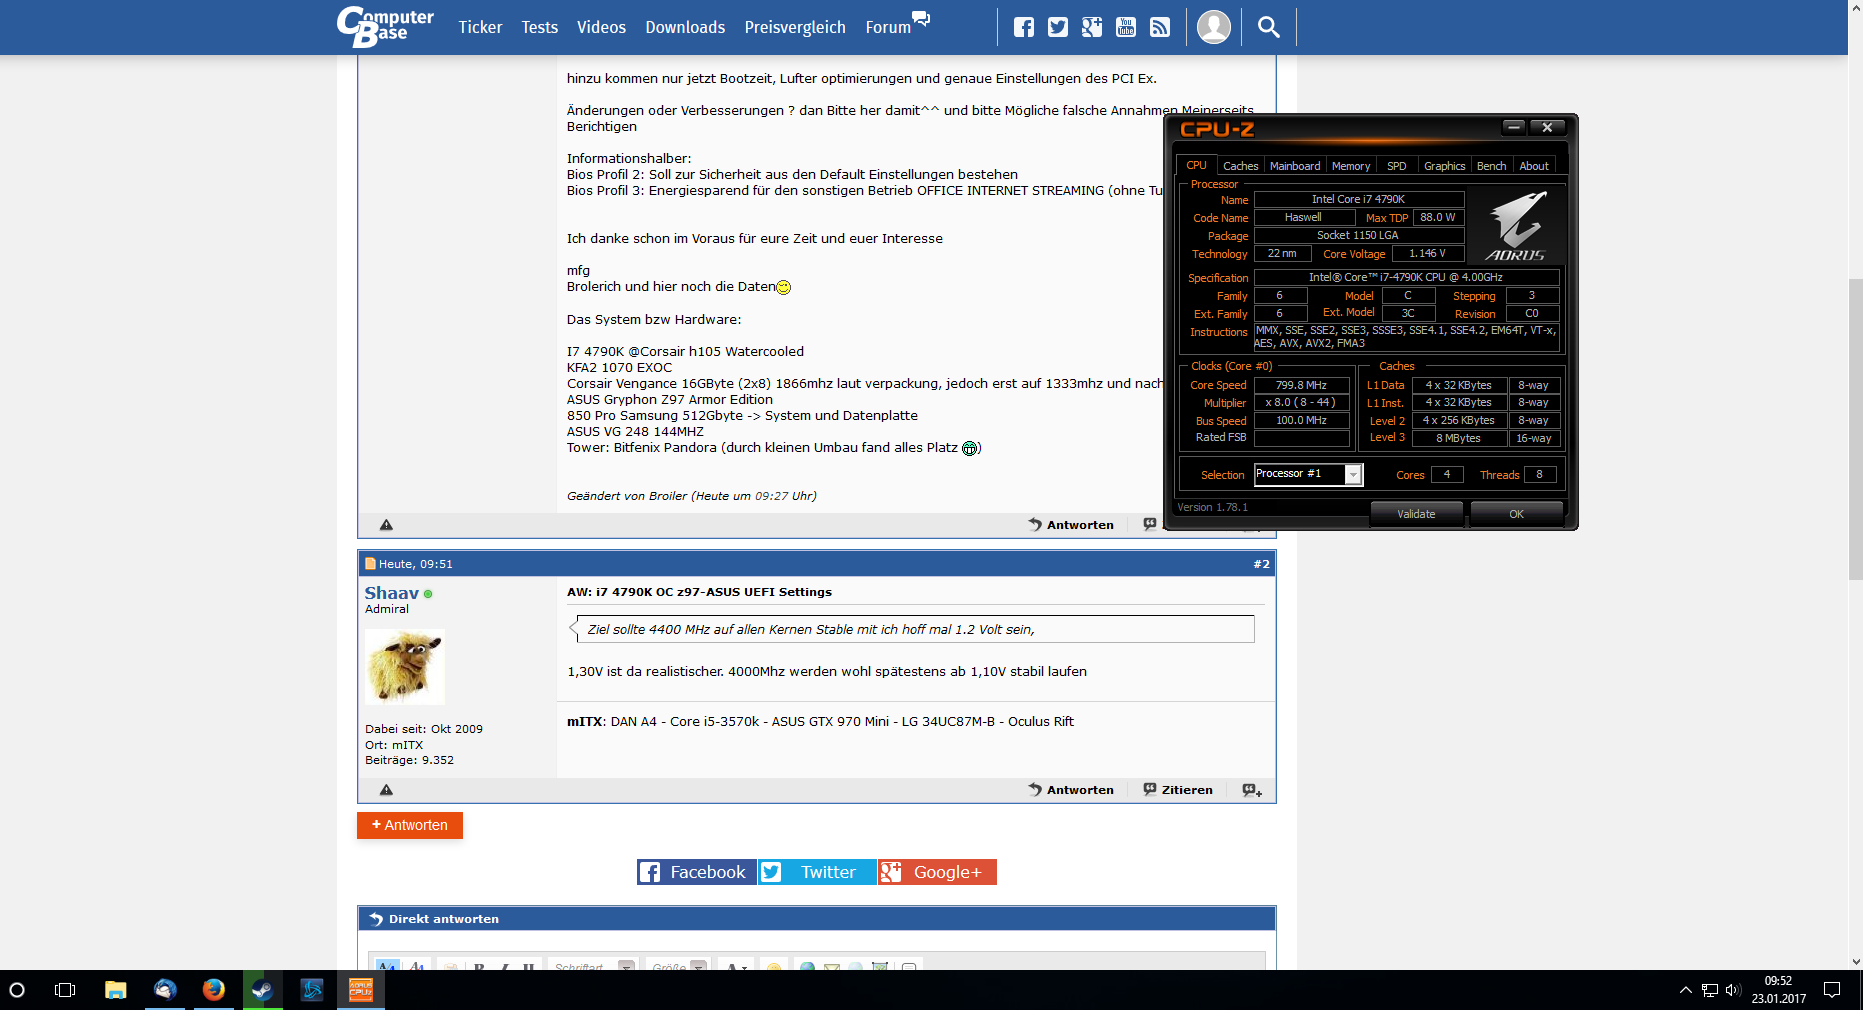
Task: Open Shaav username profile link
Action: (392, 593)
